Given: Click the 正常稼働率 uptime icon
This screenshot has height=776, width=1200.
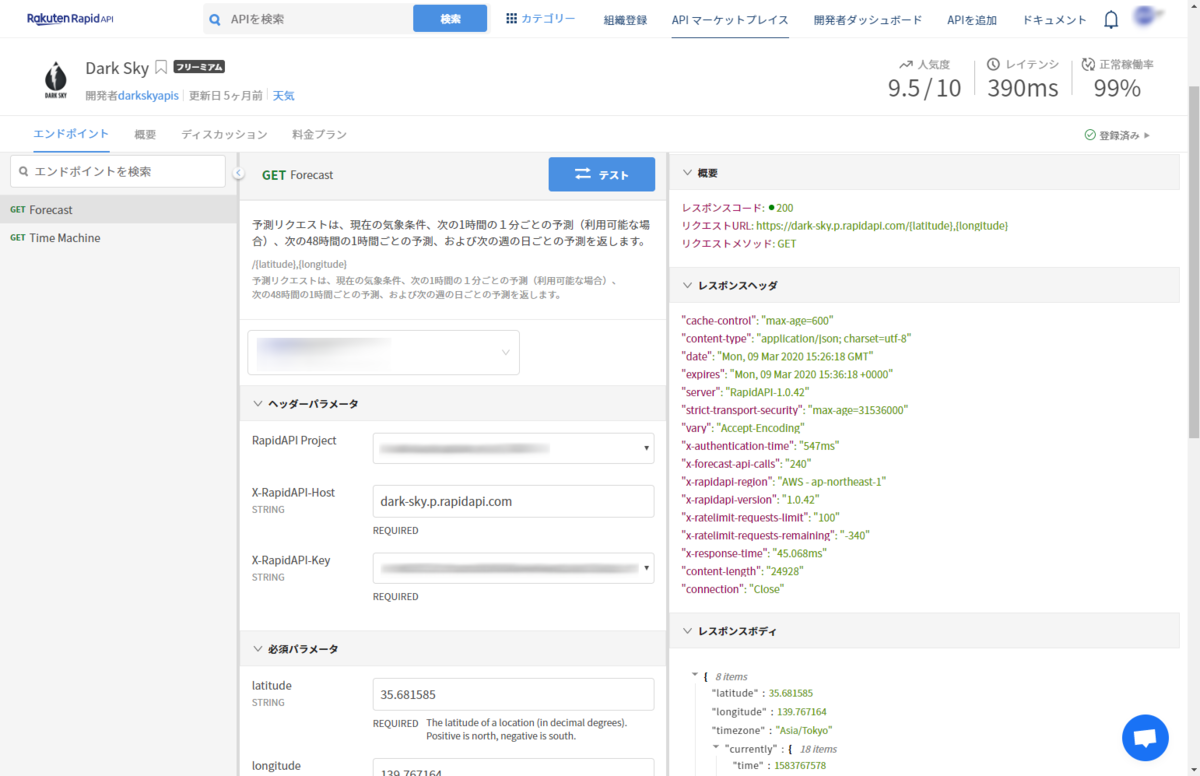Looking at the screenshot, I should (1088, 64).
